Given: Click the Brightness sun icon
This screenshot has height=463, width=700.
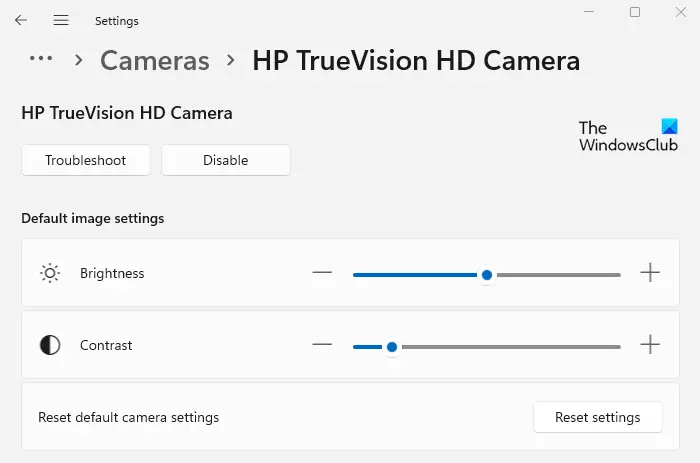Looking at the screenshot, I should tap(50, 273).
